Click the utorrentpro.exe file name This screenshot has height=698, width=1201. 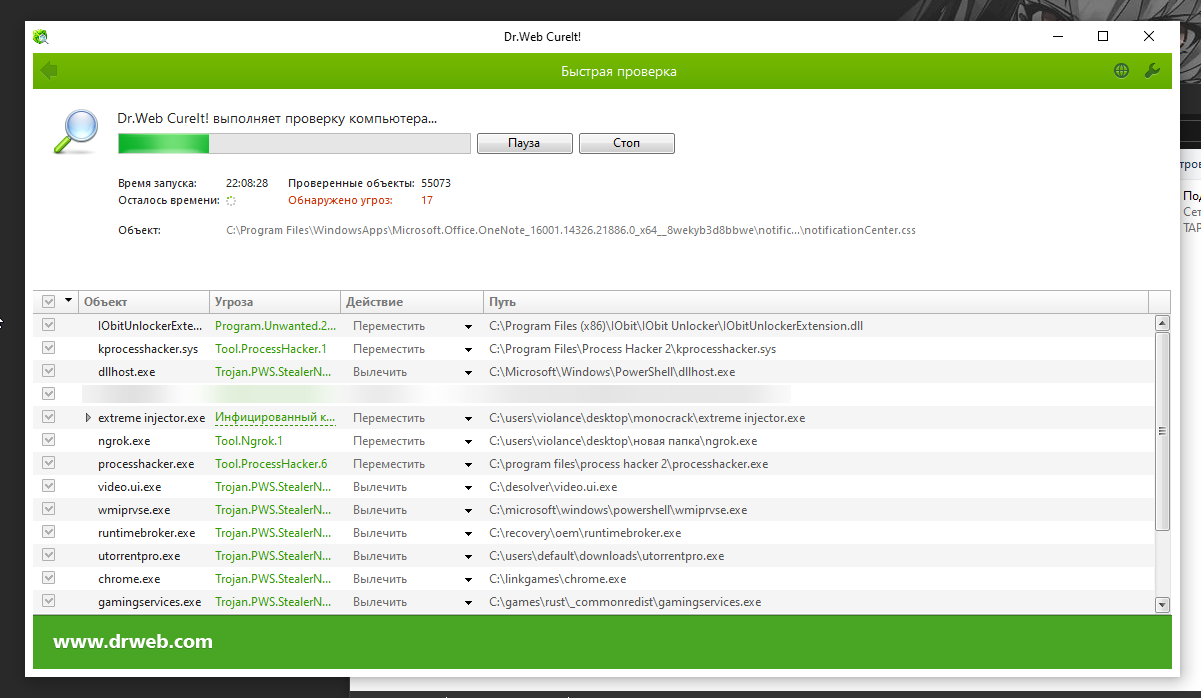139,556
